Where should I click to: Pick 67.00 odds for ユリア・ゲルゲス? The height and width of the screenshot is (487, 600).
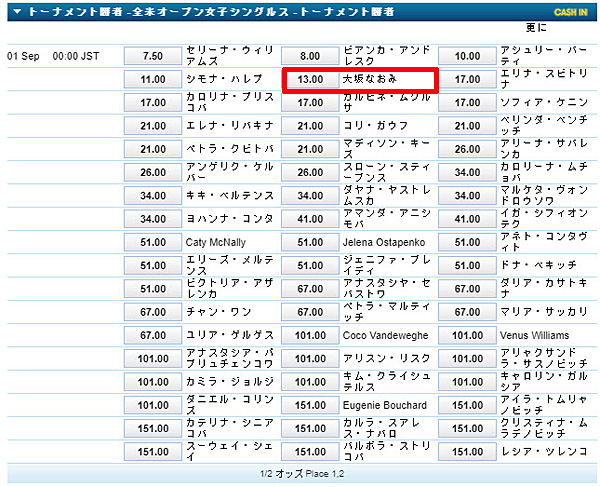click(153, 336)
